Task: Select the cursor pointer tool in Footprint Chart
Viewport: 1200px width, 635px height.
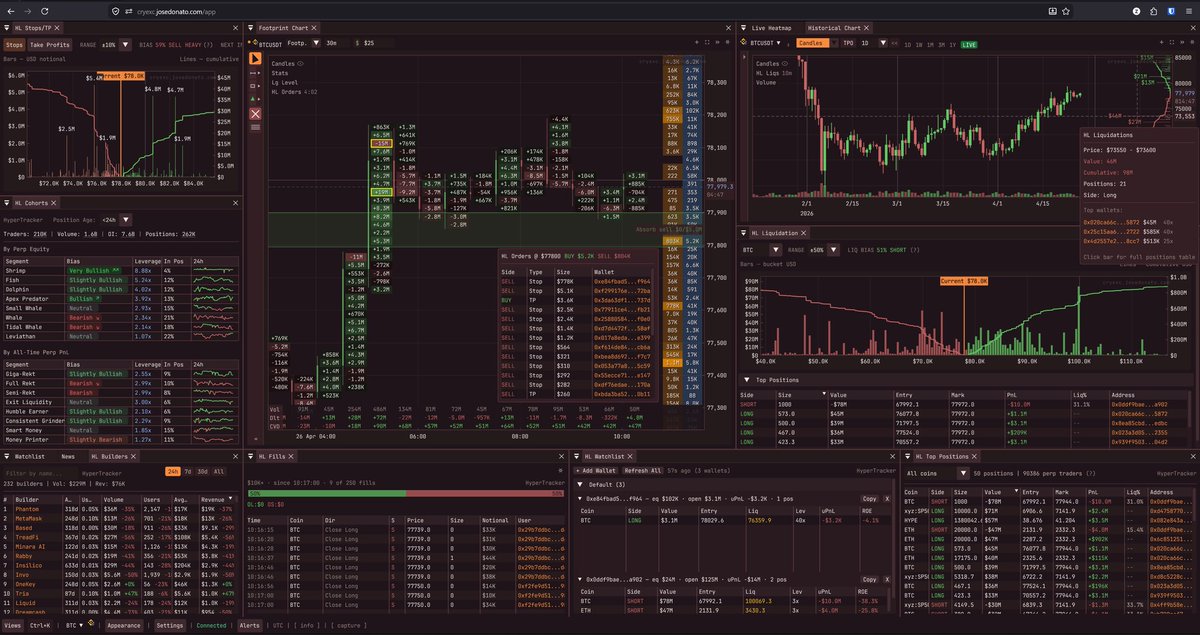Action: point(255,58)
